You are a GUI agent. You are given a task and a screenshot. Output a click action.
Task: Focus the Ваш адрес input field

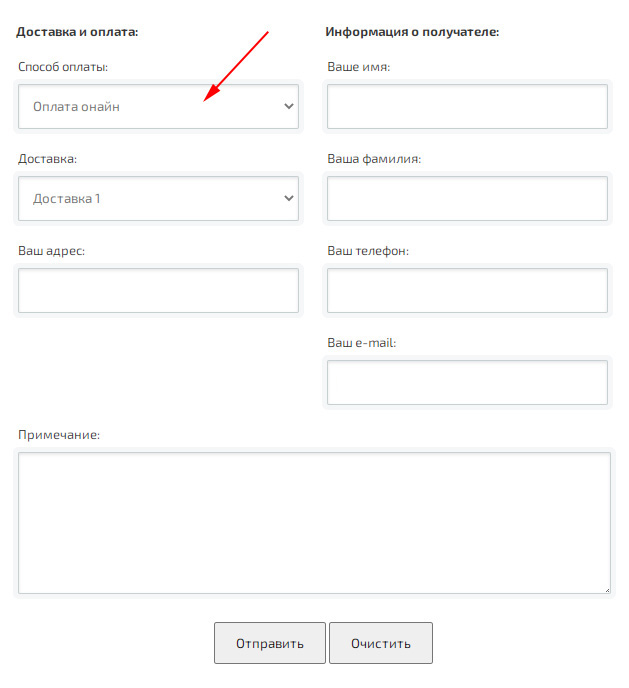click(x=158, y=290)
